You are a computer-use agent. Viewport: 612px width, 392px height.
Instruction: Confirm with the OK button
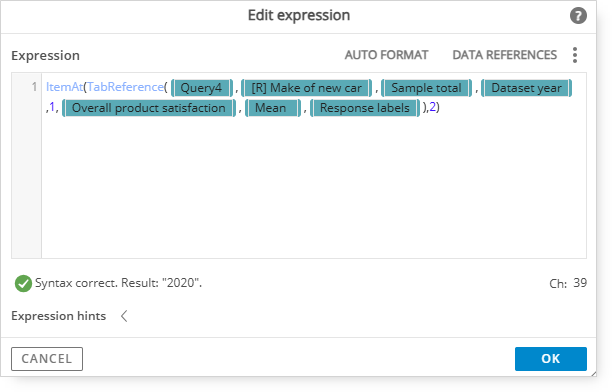pos(551,359)
